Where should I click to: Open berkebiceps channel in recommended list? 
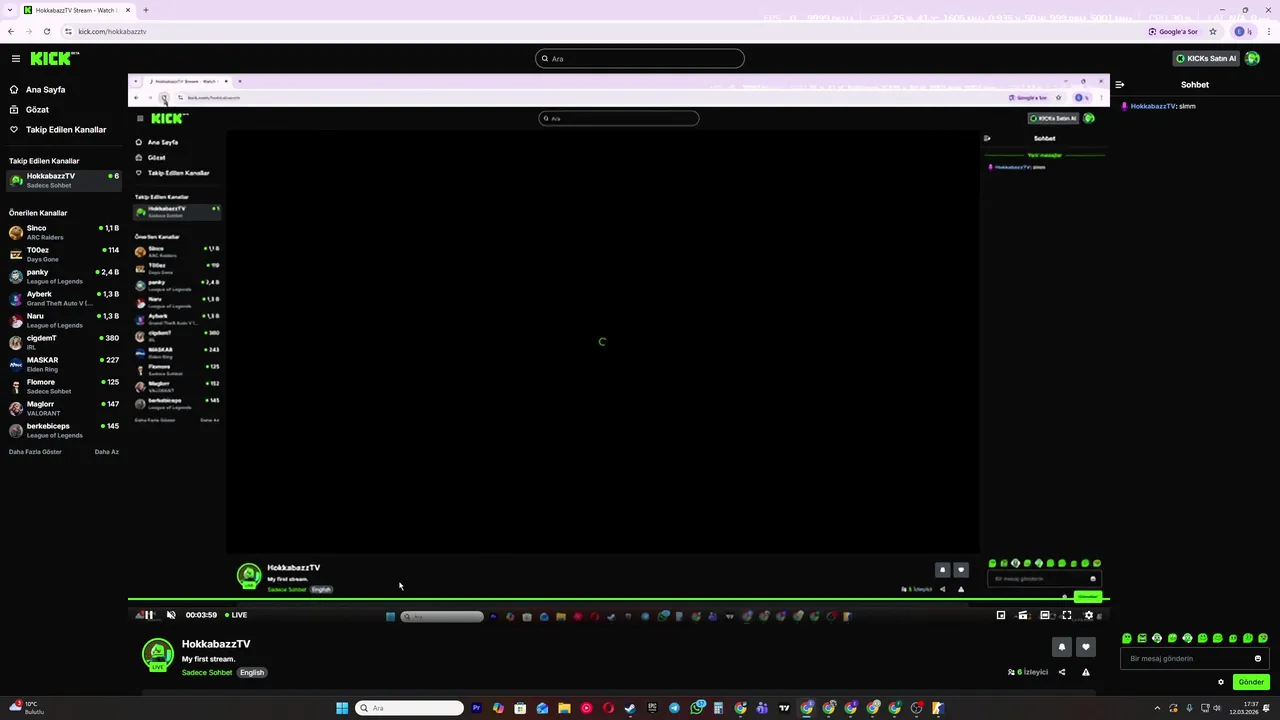(63, 430)
